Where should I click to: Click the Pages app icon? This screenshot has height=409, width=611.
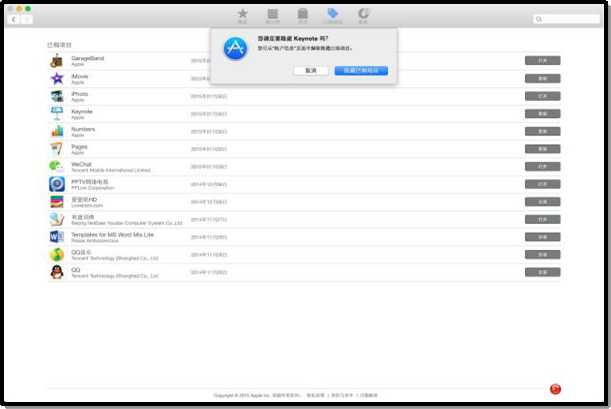pyautogui.click(x=57, y=149)
